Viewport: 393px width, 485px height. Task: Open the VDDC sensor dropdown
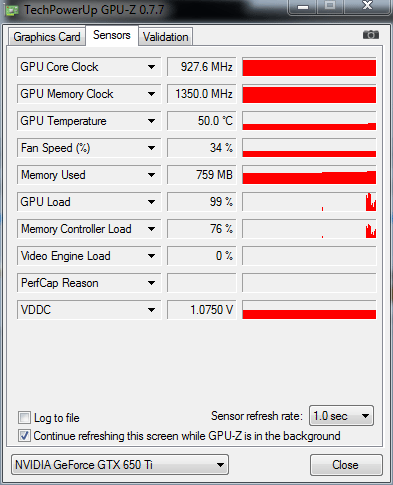coord(151,310)
